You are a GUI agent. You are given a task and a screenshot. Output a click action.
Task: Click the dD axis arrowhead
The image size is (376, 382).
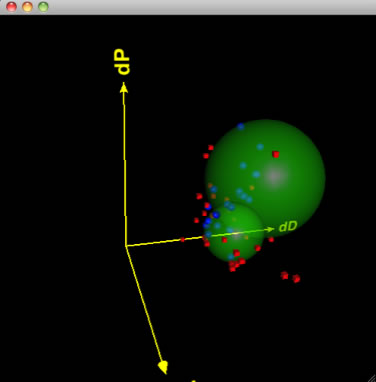pos(270,229)
